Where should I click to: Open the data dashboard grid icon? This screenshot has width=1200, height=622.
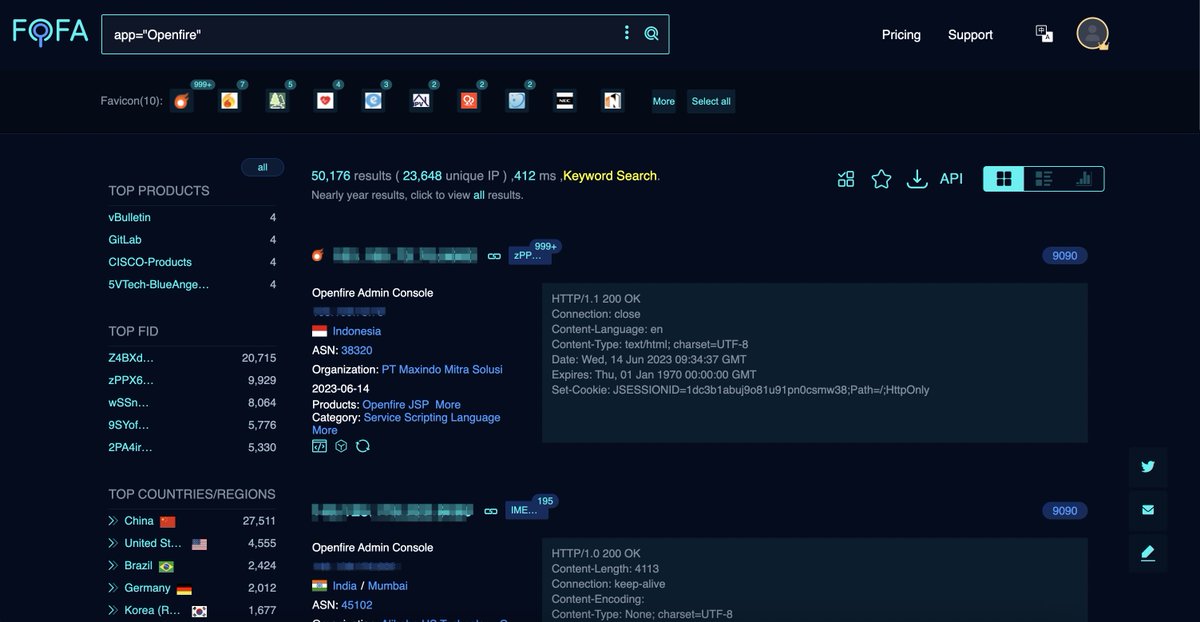coord(846,179)
